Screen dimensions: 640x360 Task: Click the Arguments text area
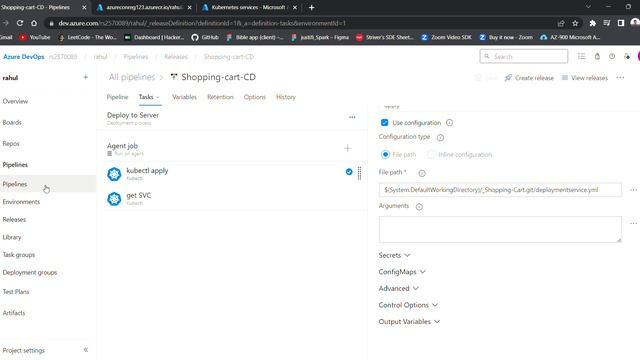500,229
